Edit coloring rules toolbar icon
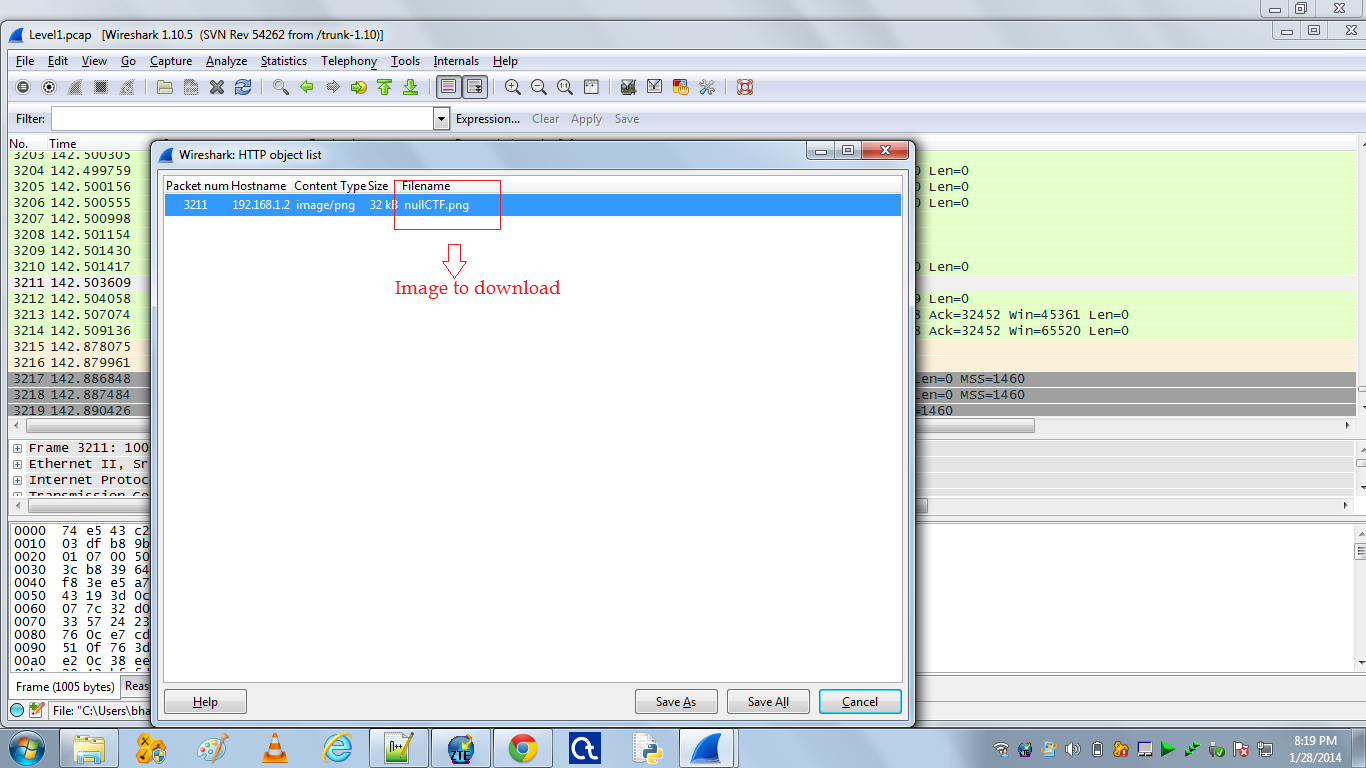 coord(681,87)
